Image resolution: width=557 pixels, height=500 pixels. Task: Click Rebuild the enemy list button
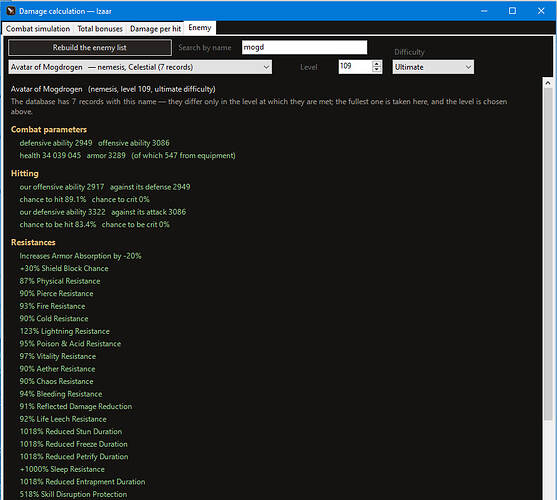[x=90, y=48]
